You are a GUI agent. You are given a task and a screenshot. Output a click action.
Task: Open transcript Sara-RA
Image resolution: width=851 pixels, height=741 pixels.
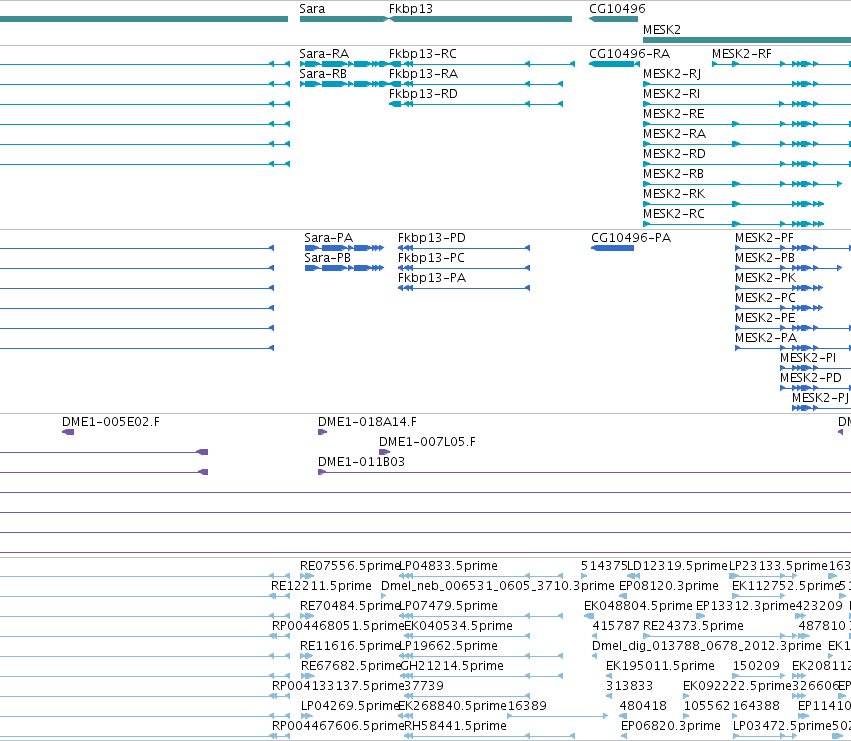coord(324,54)
